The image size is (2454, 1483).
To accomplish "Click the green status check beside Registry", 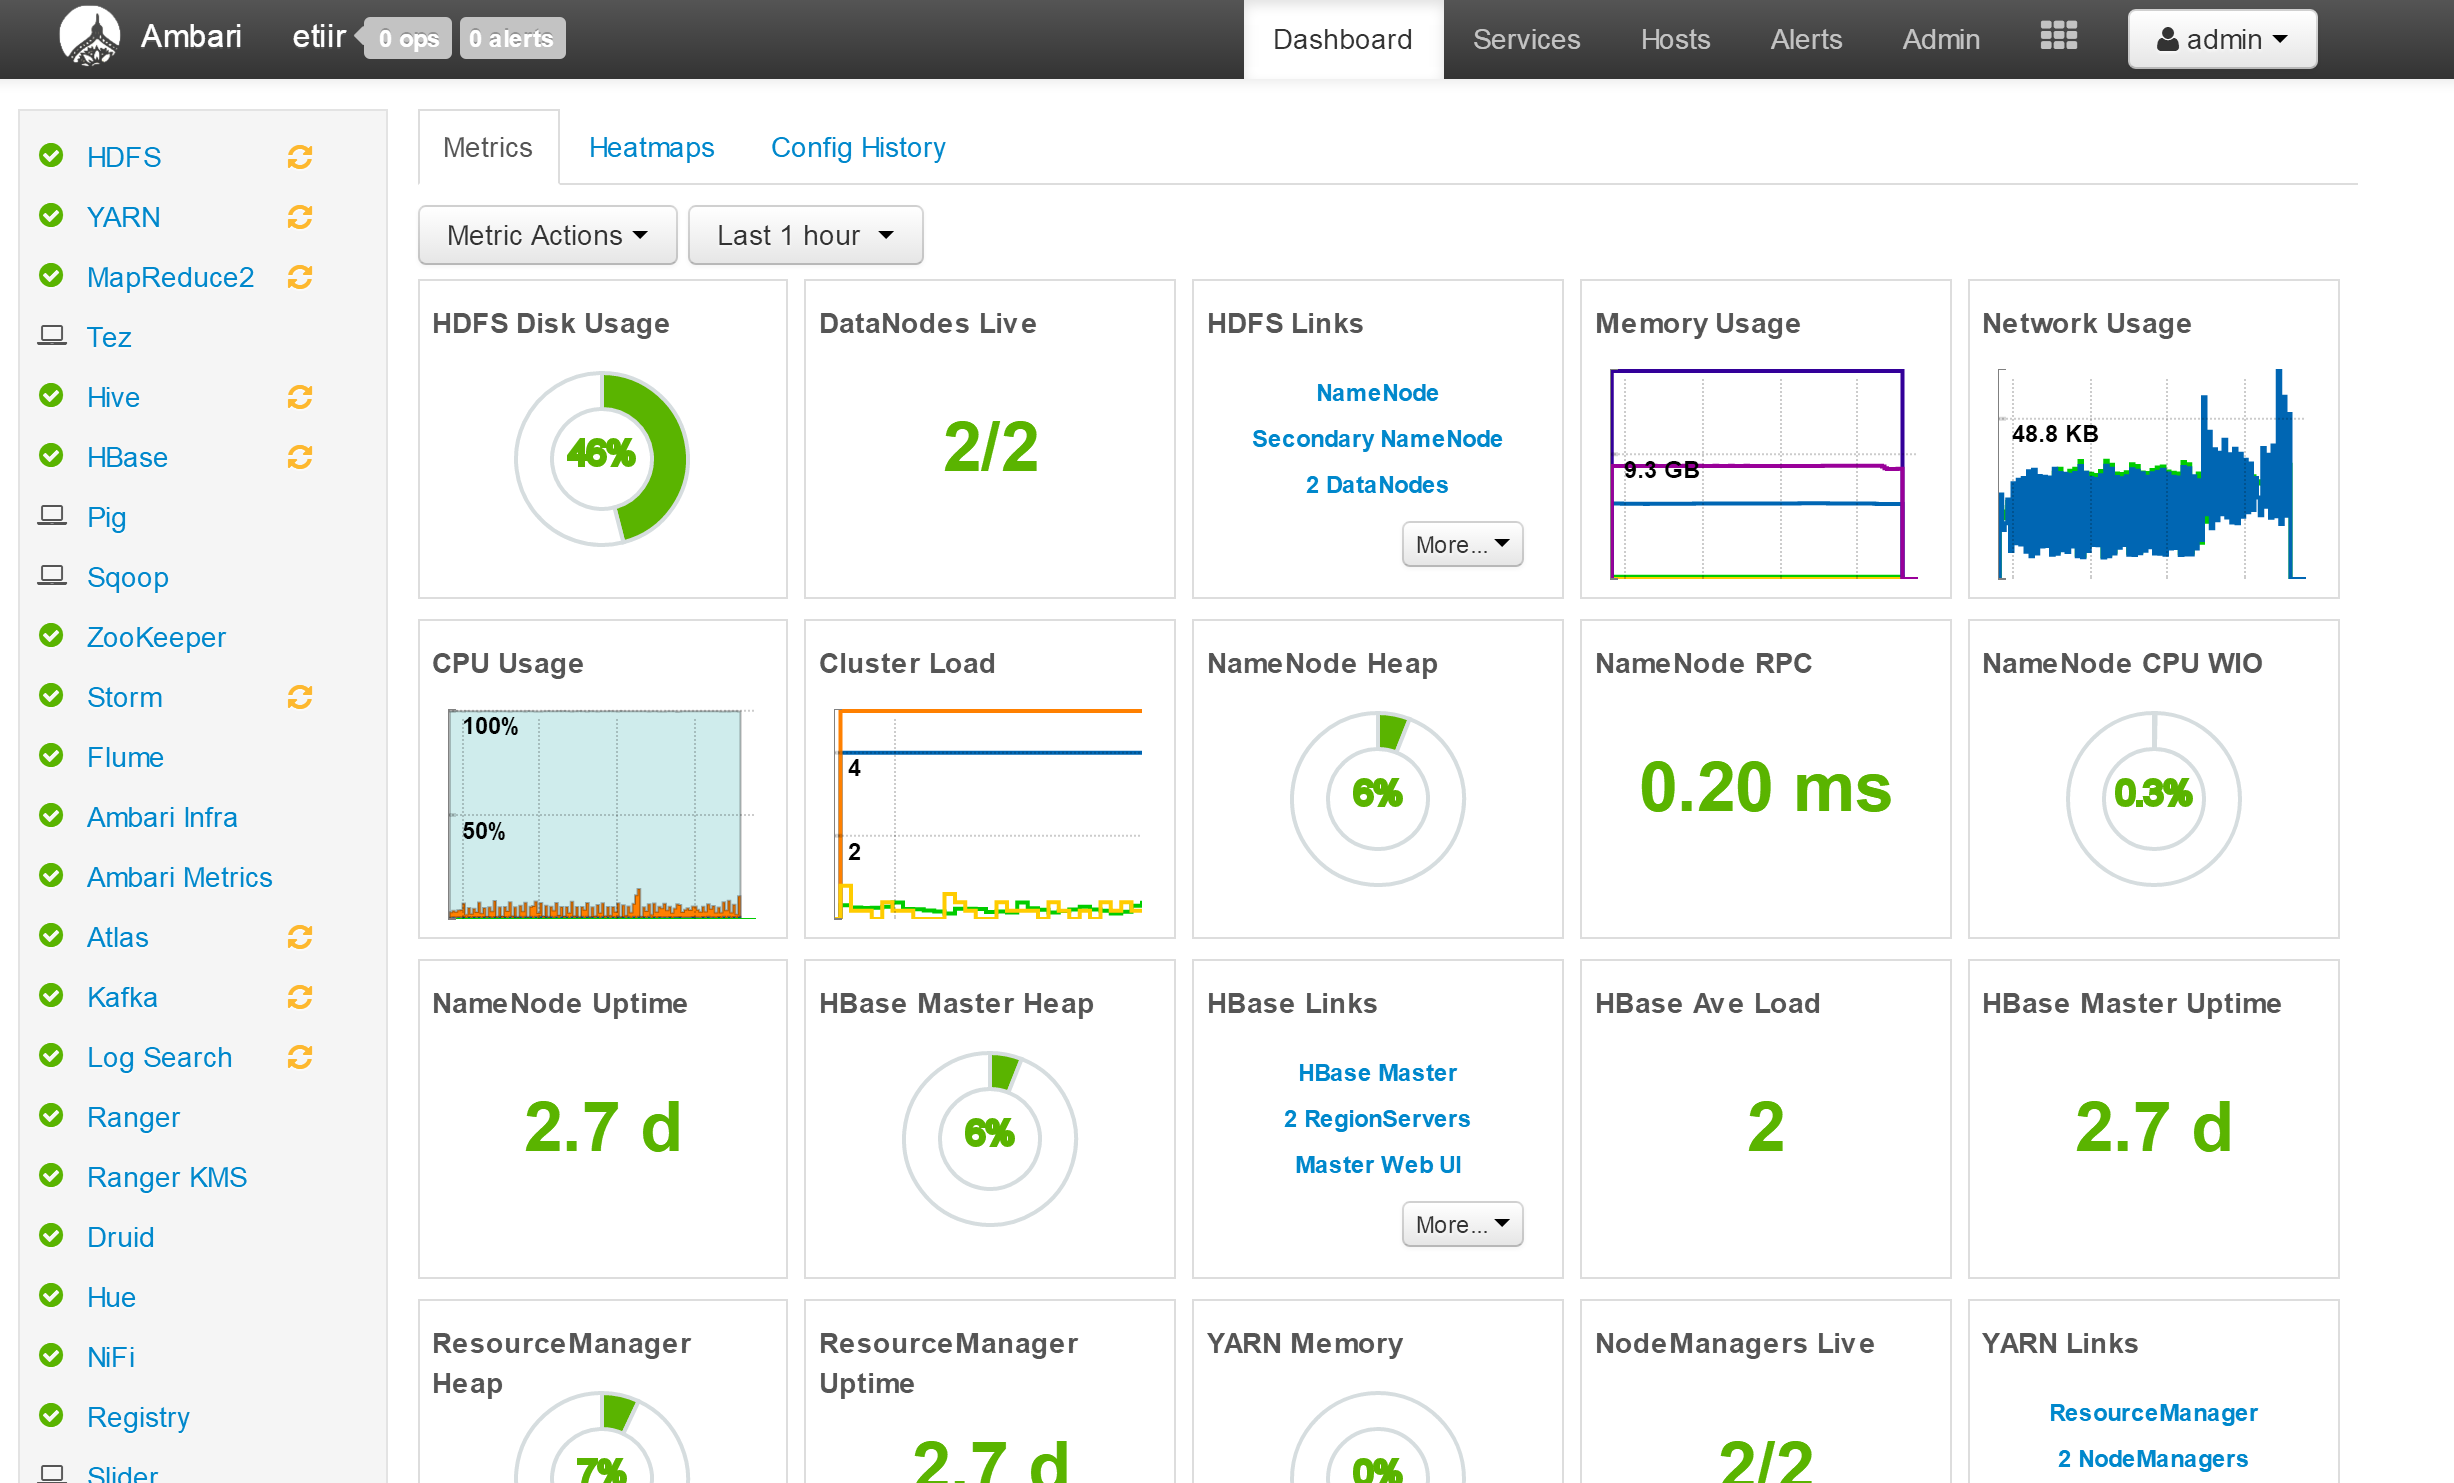I will (x=51, y=1415).
